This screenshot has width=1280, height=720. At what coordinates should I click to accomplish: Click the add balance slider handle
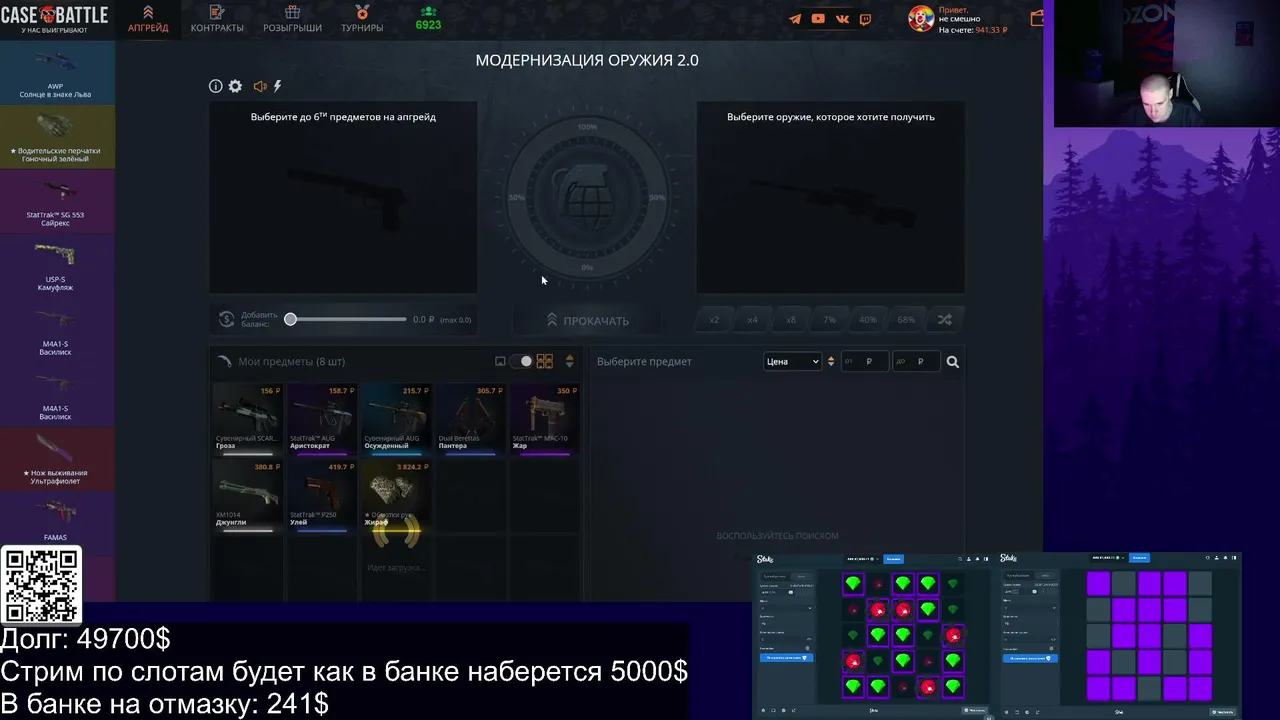click(290, 319)
